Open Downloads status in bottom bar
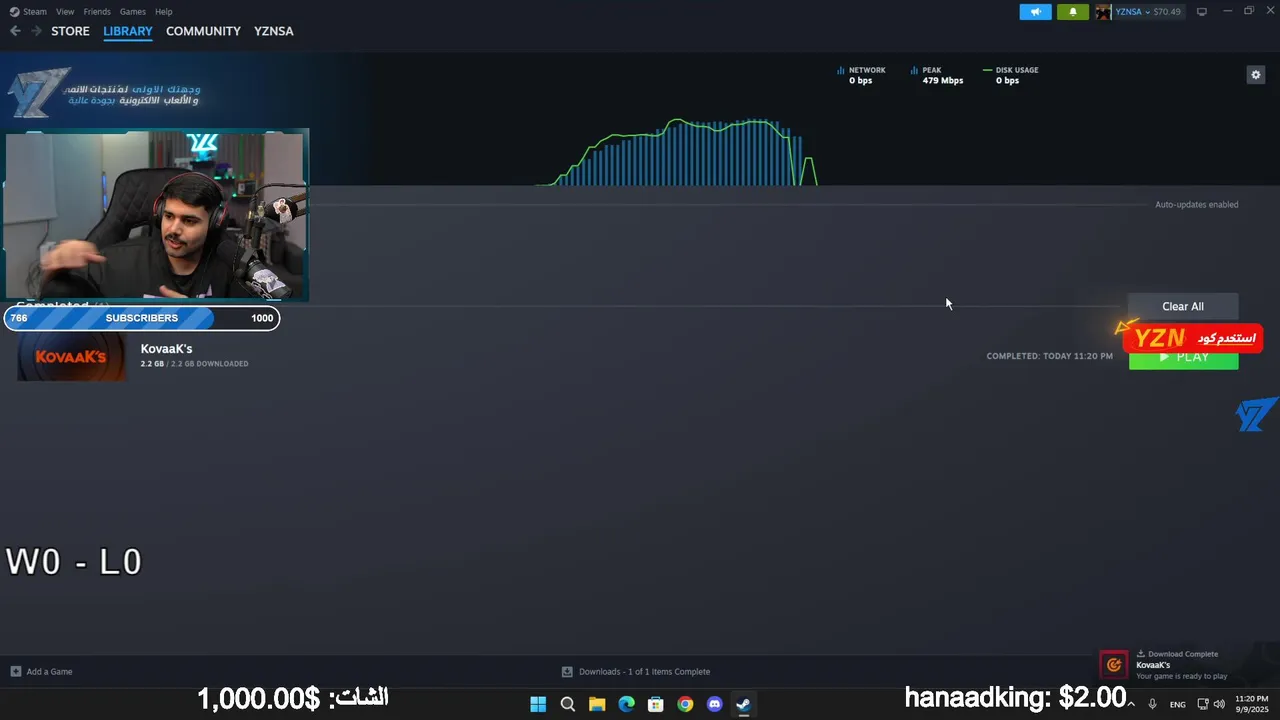Image resolution: width=1280 pixels, height=720 pixels. [x=644, y=672]
